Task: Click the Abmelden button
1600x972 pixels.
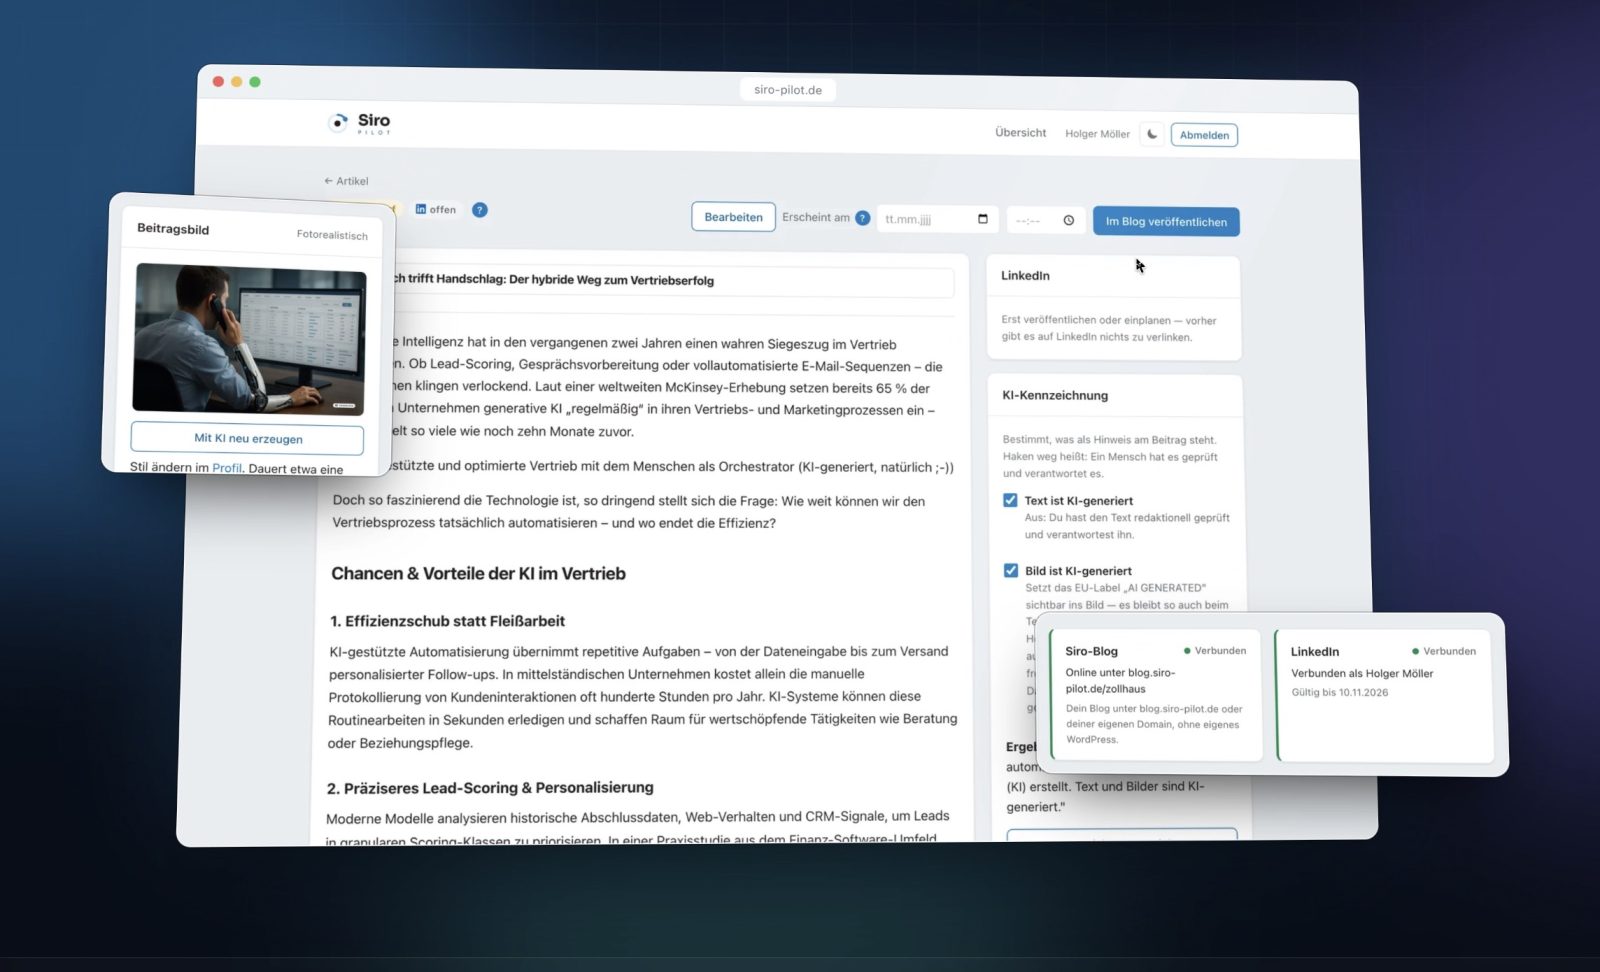Action: click(x=1204, y=135)
